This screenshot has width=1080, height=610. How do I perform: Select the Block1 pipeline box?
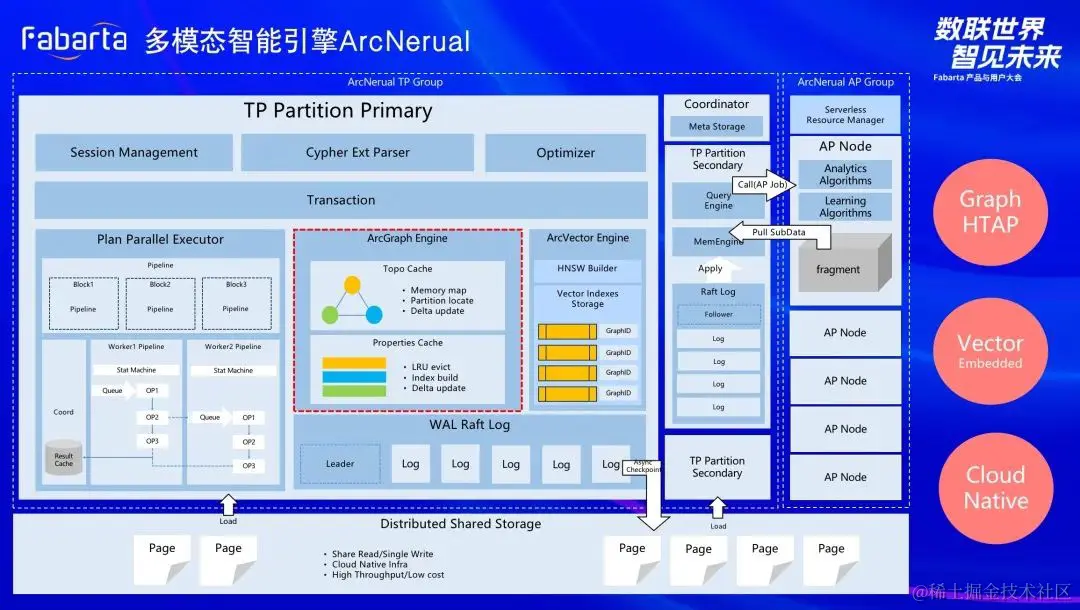pos(83,303)
